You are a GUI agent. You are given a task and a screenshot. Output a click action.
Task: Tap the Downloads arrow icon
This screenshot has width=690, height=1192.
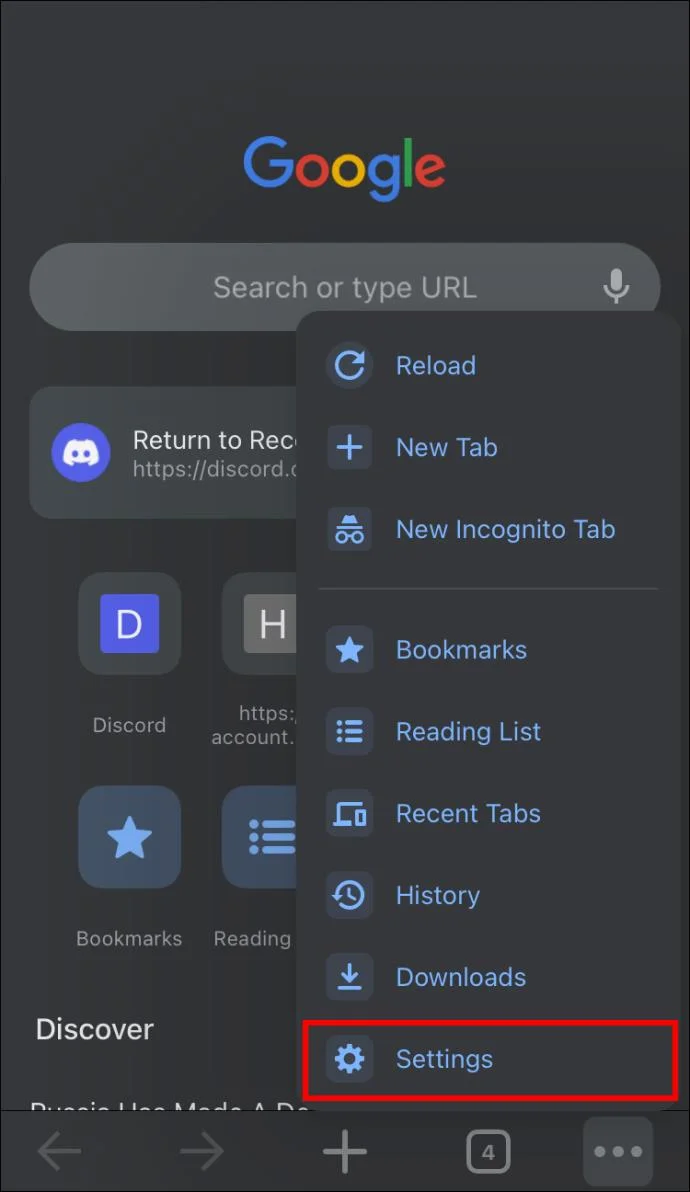(349, 977)
